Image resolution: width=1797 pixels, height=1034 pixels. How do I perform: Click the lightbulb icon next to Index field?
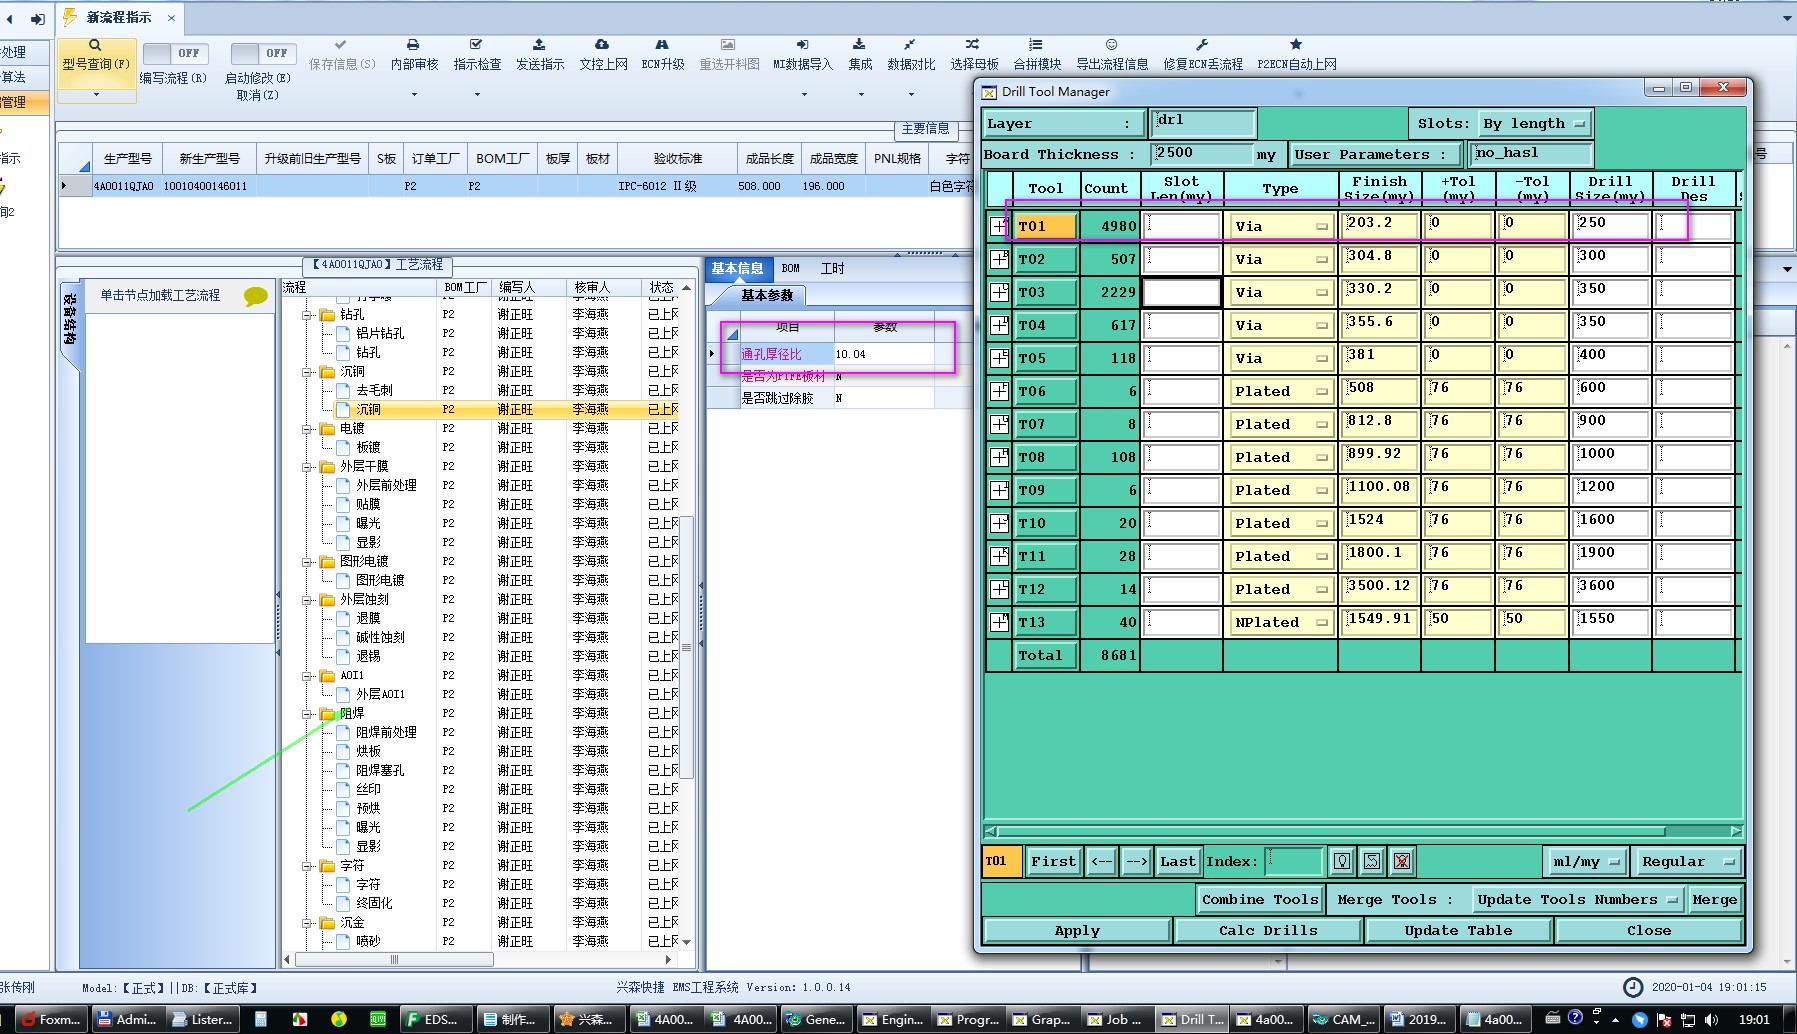point(1342,861)
